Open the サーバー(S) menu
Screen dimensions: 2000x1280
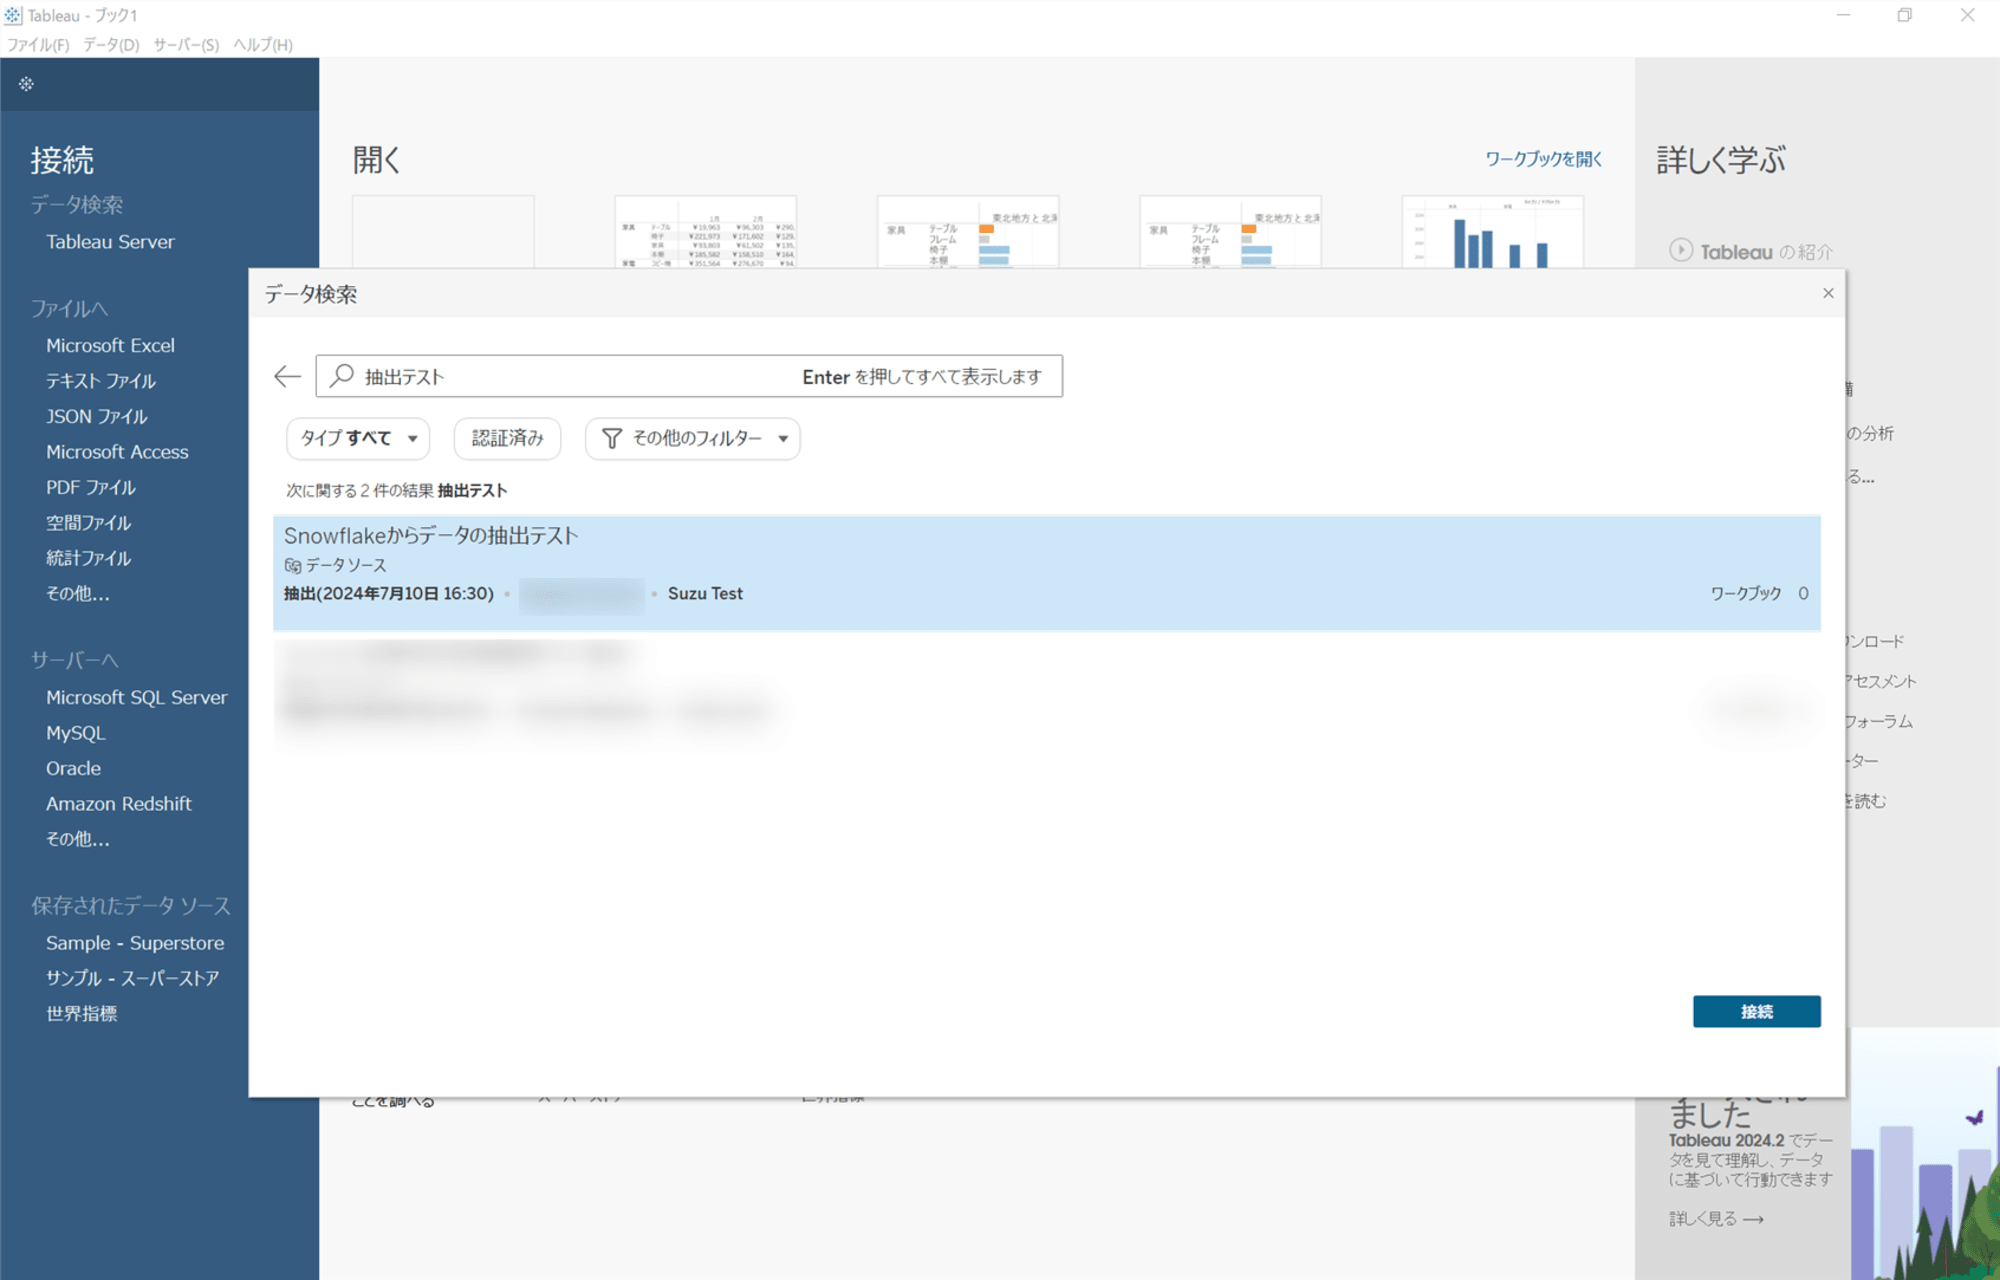click(x=186, y=45)
